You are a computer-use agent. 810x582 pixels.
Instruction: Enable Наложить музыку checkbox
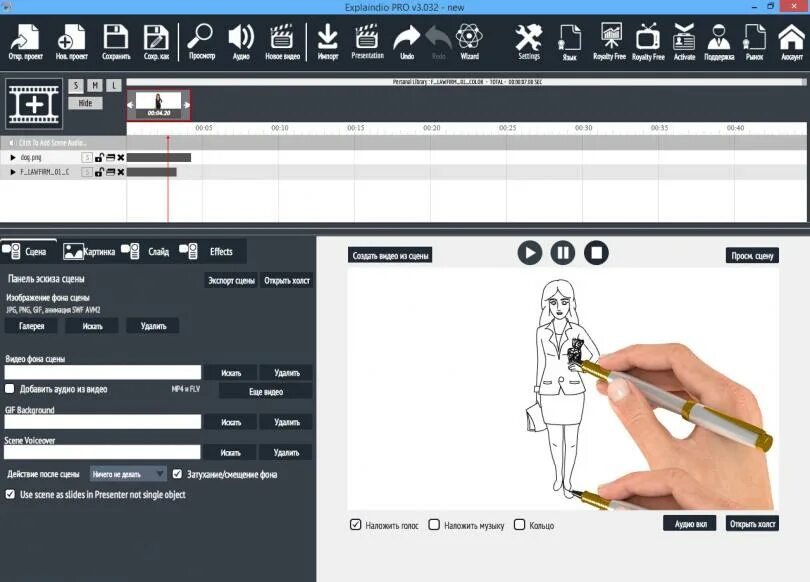click(x=434, y=523)
